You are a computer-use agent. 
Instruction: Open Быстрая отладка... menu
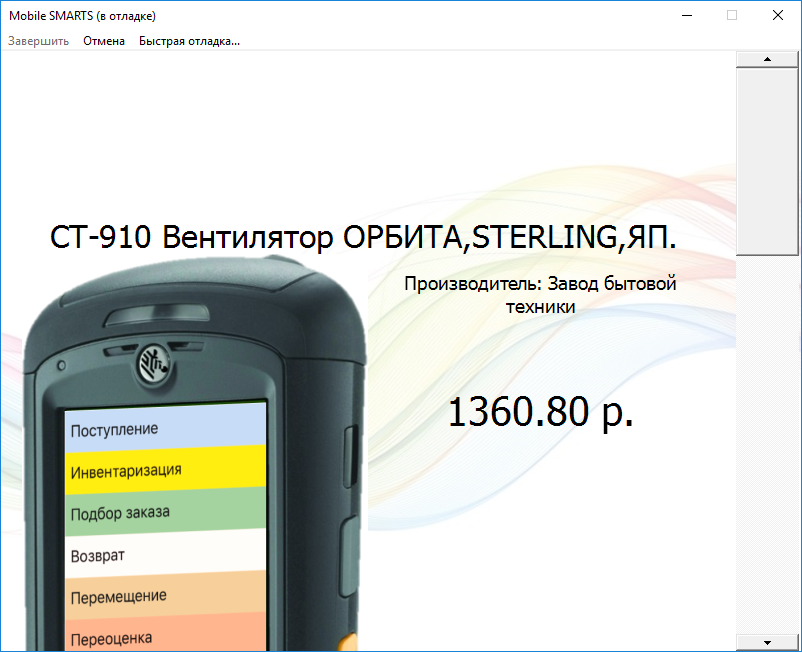pos(189,41)
